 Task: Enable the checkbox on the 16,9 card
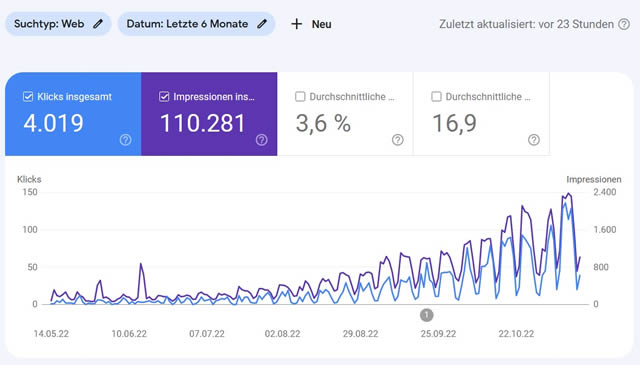click(x=436, y=97)
